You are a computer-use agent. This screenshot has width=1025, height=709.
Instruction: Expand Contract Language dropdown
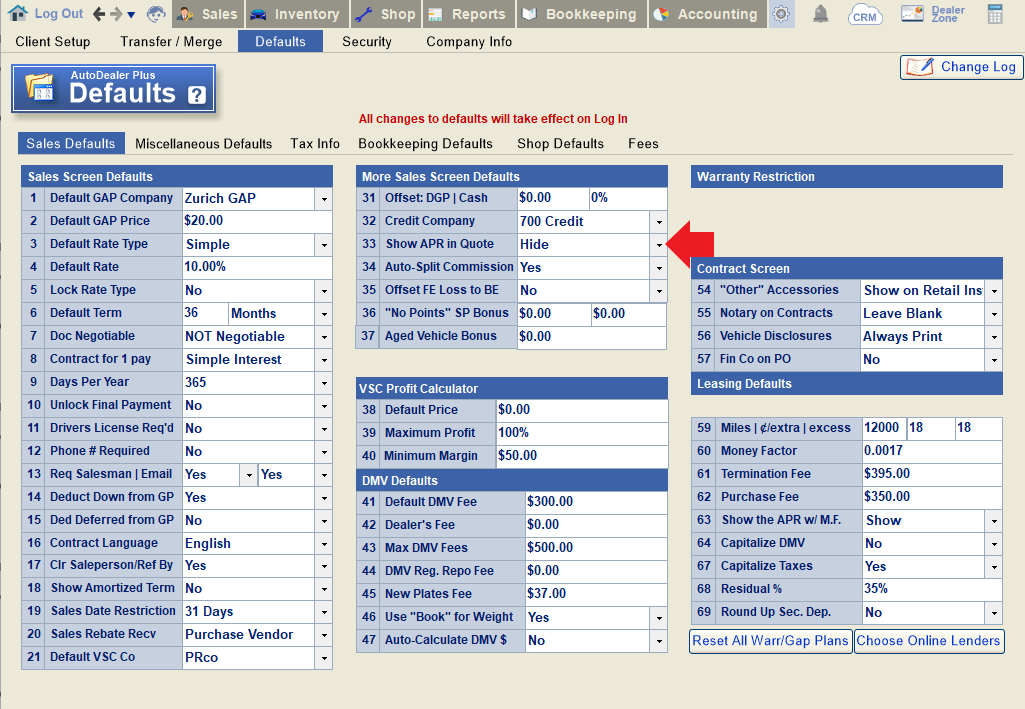[324, 544]
